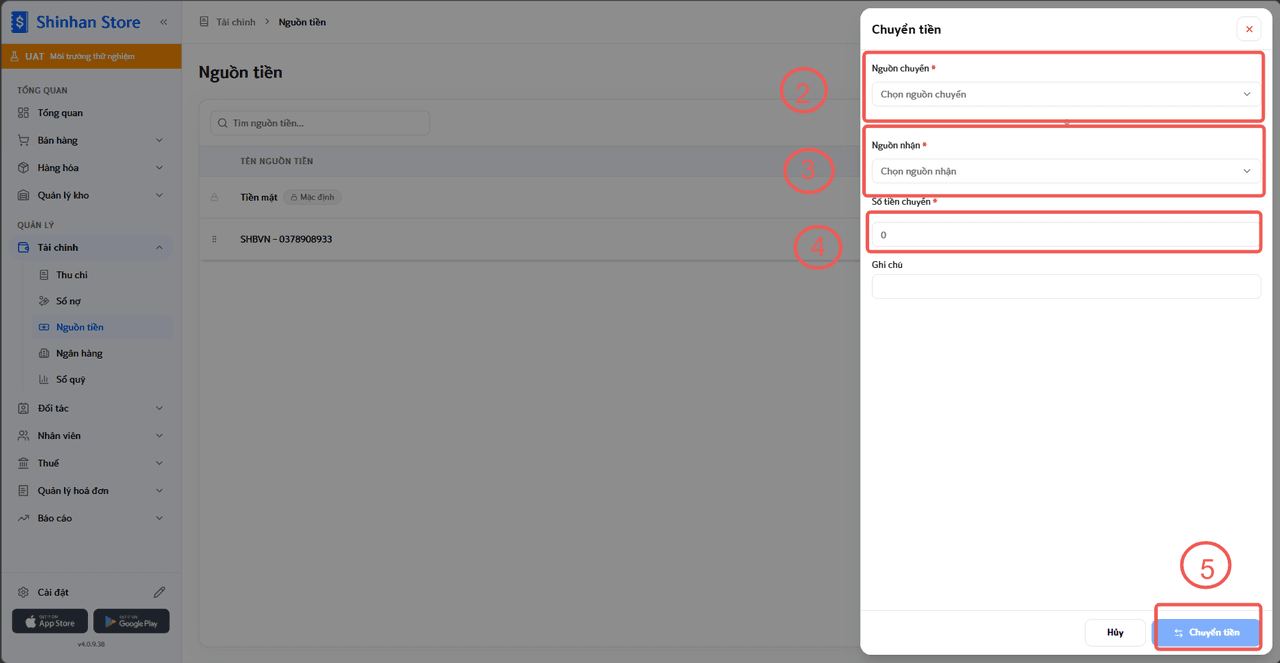Click the Số tiền chuyển input field
Screen dimensions: 1280x663
click(1066, 235)
